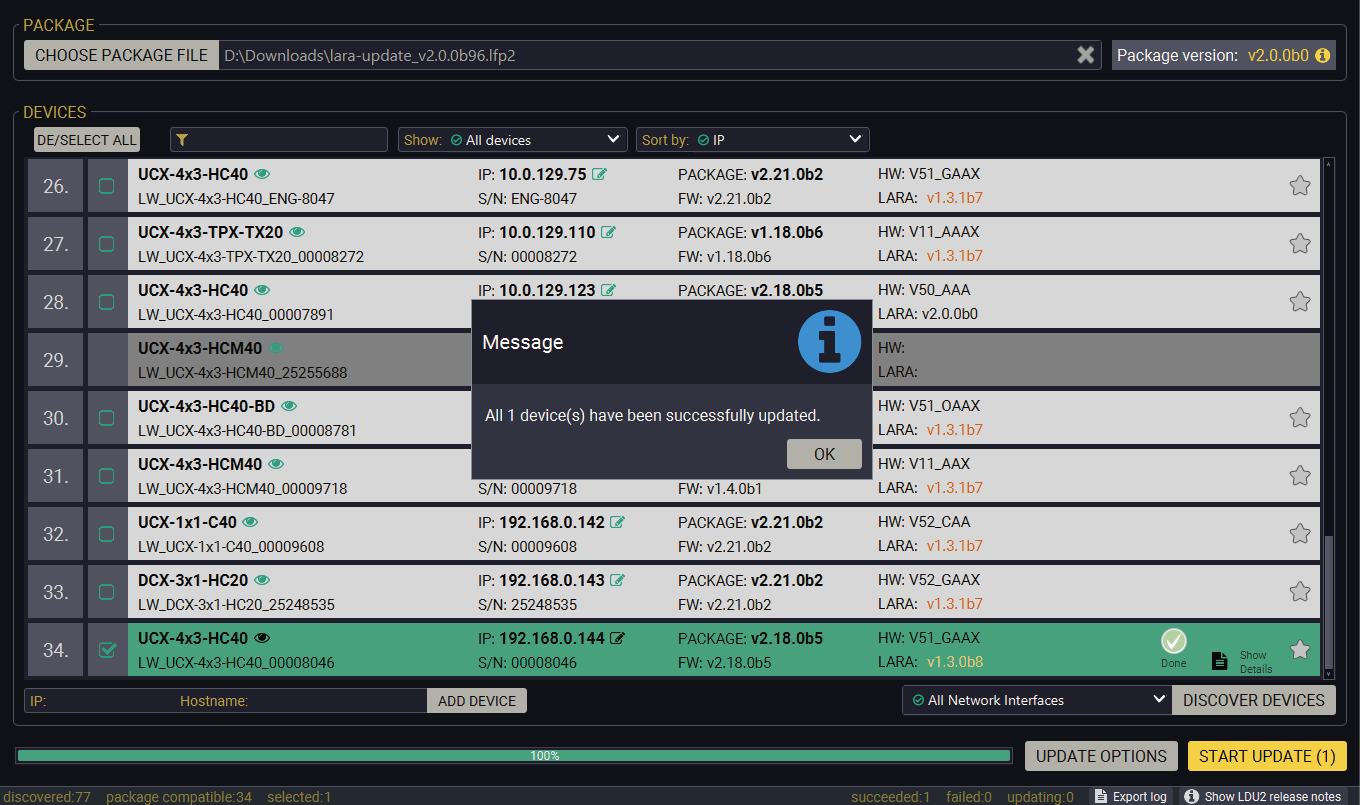Image resolution: width=1360 pixels, height=805 pixels.
Task: Click the Message dialog info icon
Action: [x=829, y=342]
